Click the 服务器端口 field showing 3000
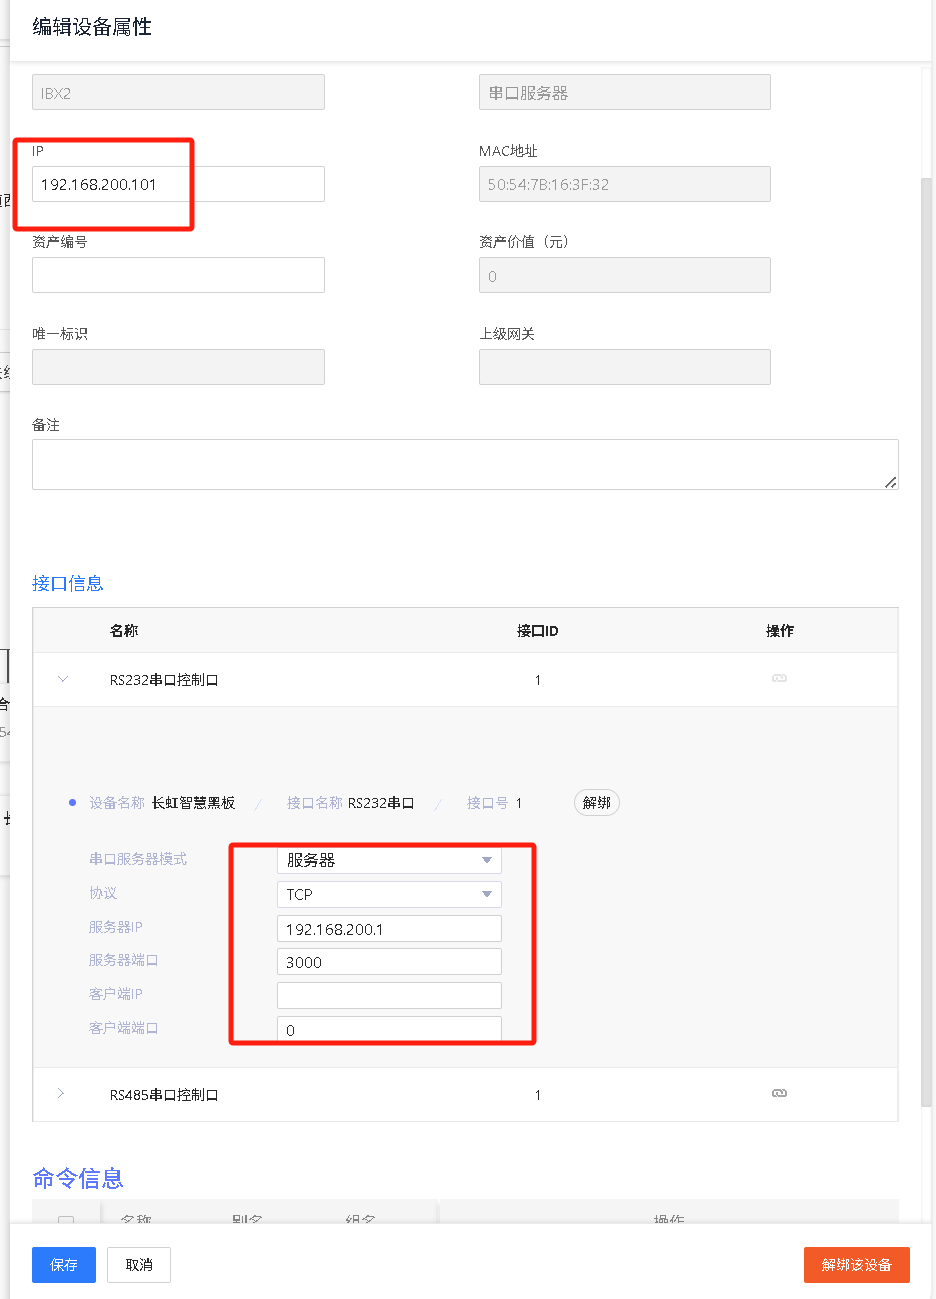The width and height of the screenshot is (936, 1299). click(388, 962)
